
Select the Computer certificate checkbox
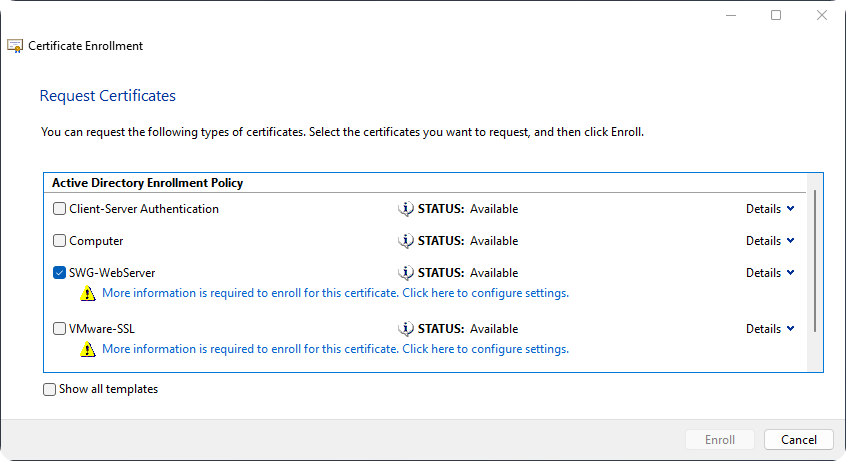59,241
